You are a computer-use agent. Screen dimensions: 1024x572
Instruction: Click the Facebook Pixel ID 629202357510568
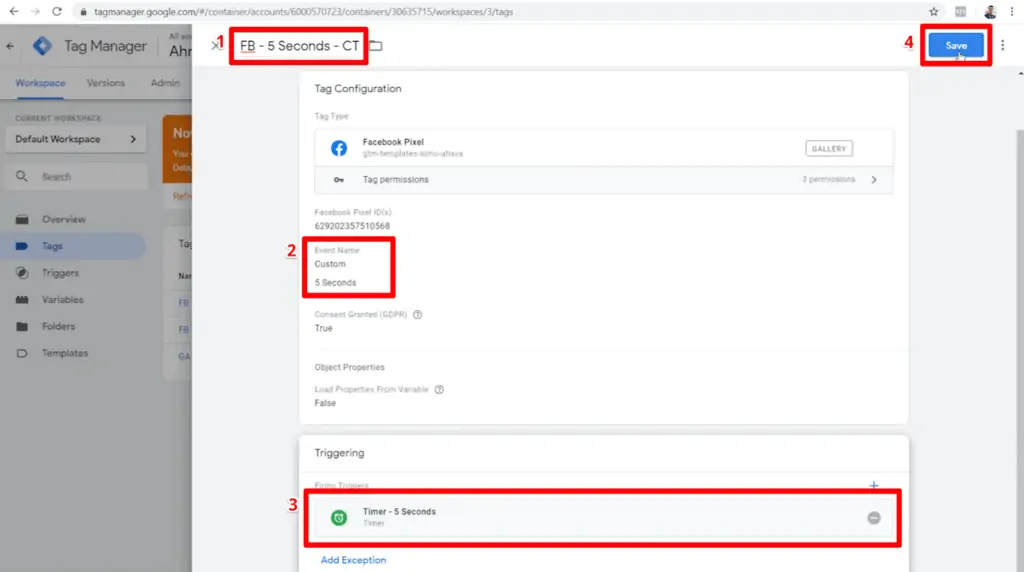point(352,226)
